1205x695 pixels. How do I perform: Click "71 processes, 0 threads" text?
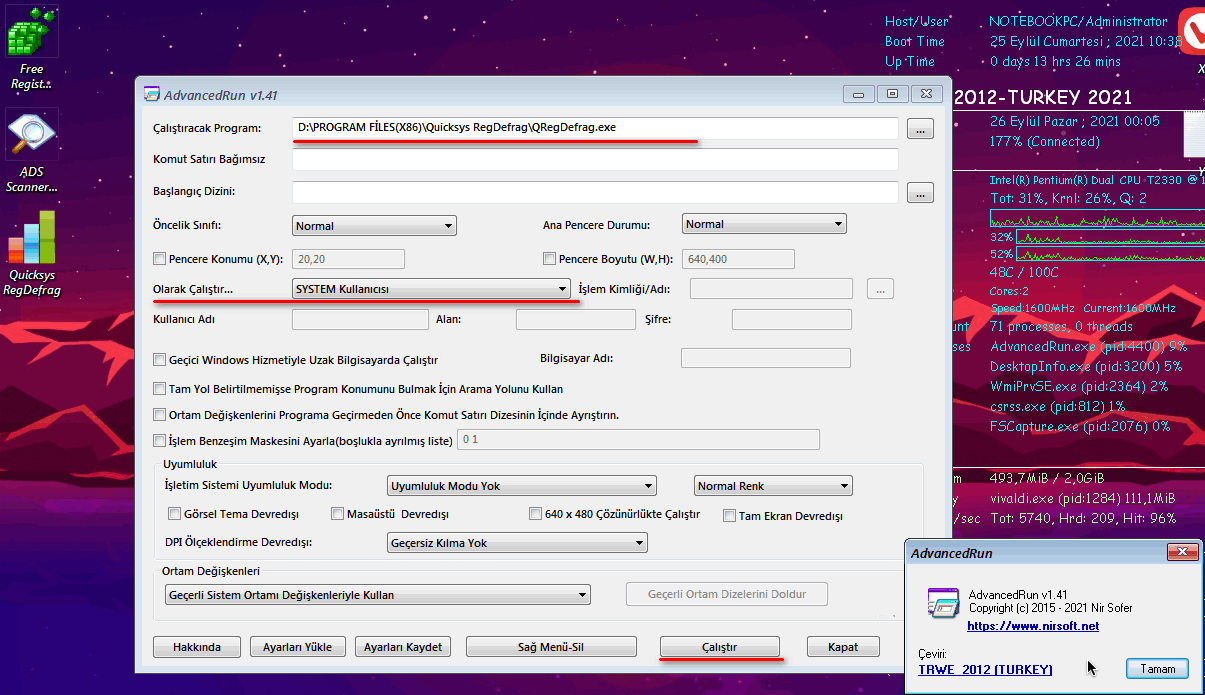[x=1061, y=326]
